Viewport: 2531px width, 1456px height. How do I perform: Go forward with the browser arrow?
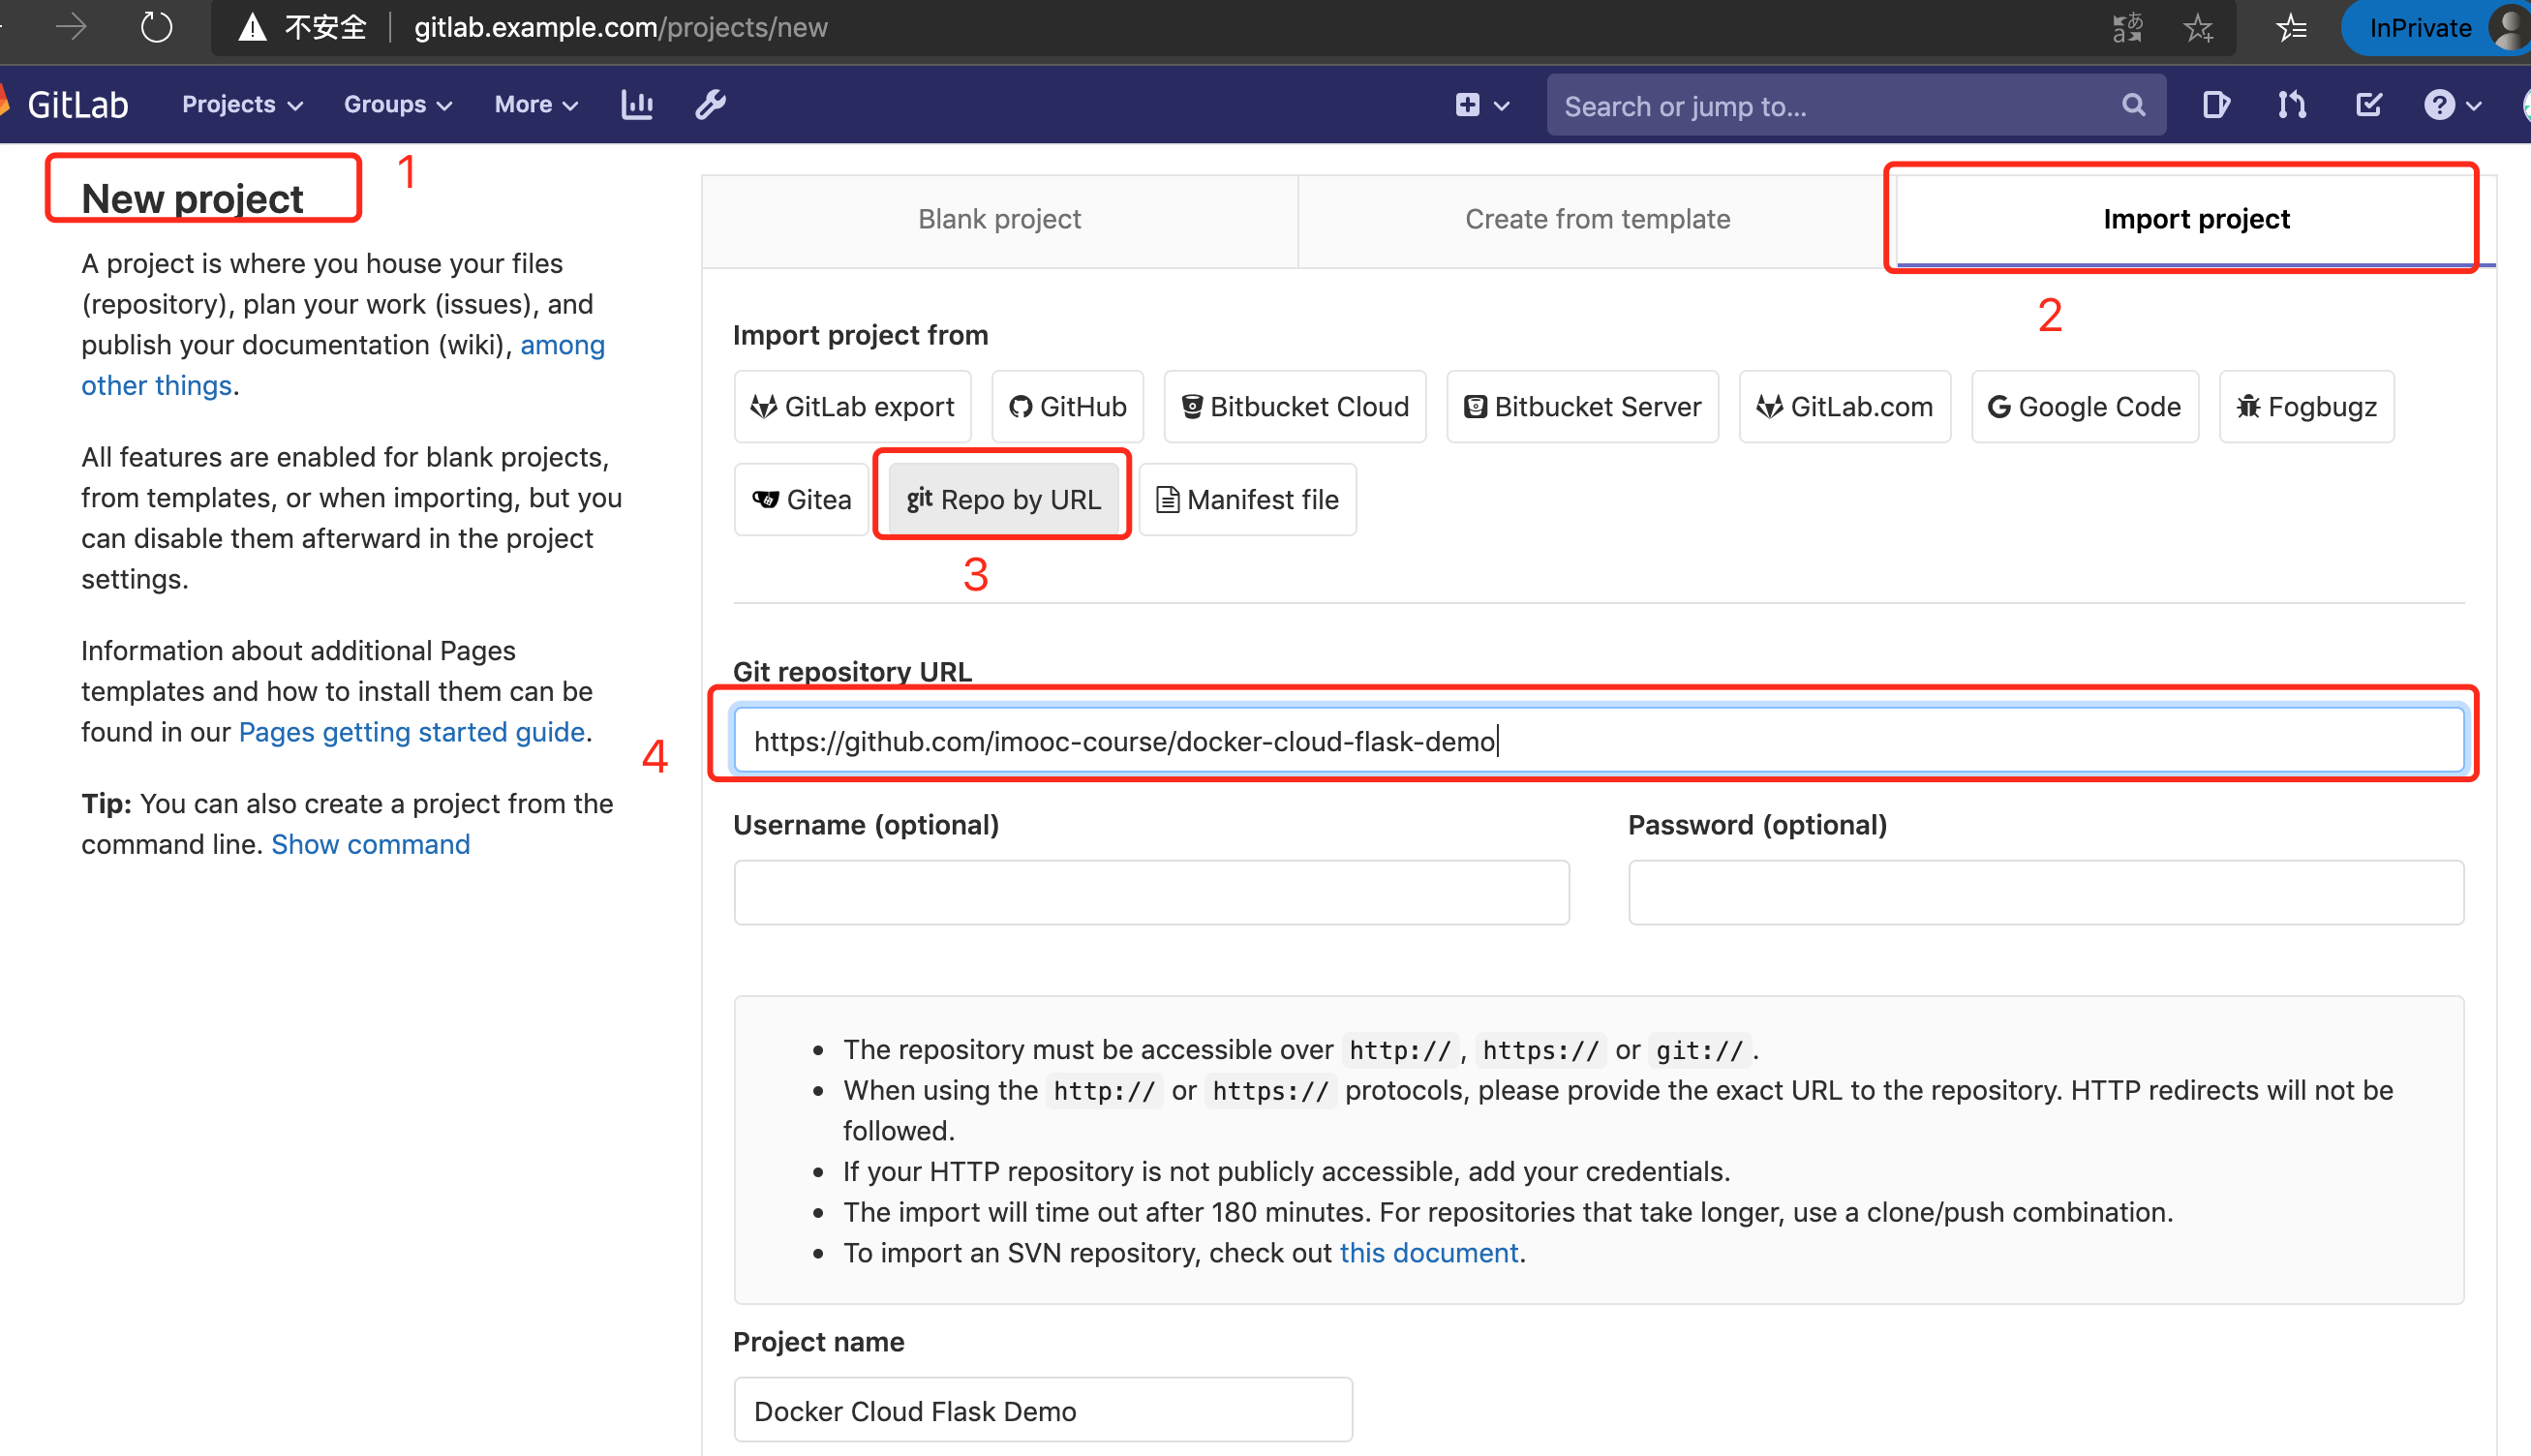click(72, 27)
